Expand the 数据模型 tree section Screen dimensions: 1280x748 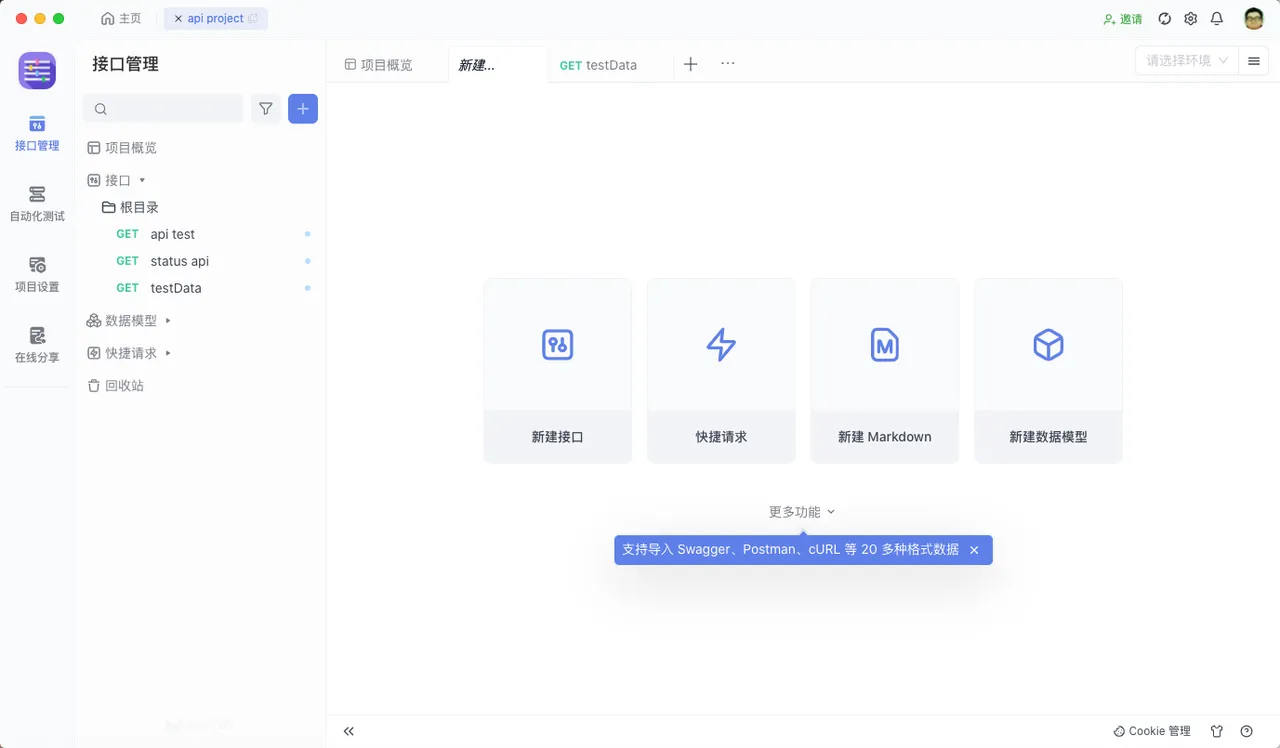(x=168, y=321)
